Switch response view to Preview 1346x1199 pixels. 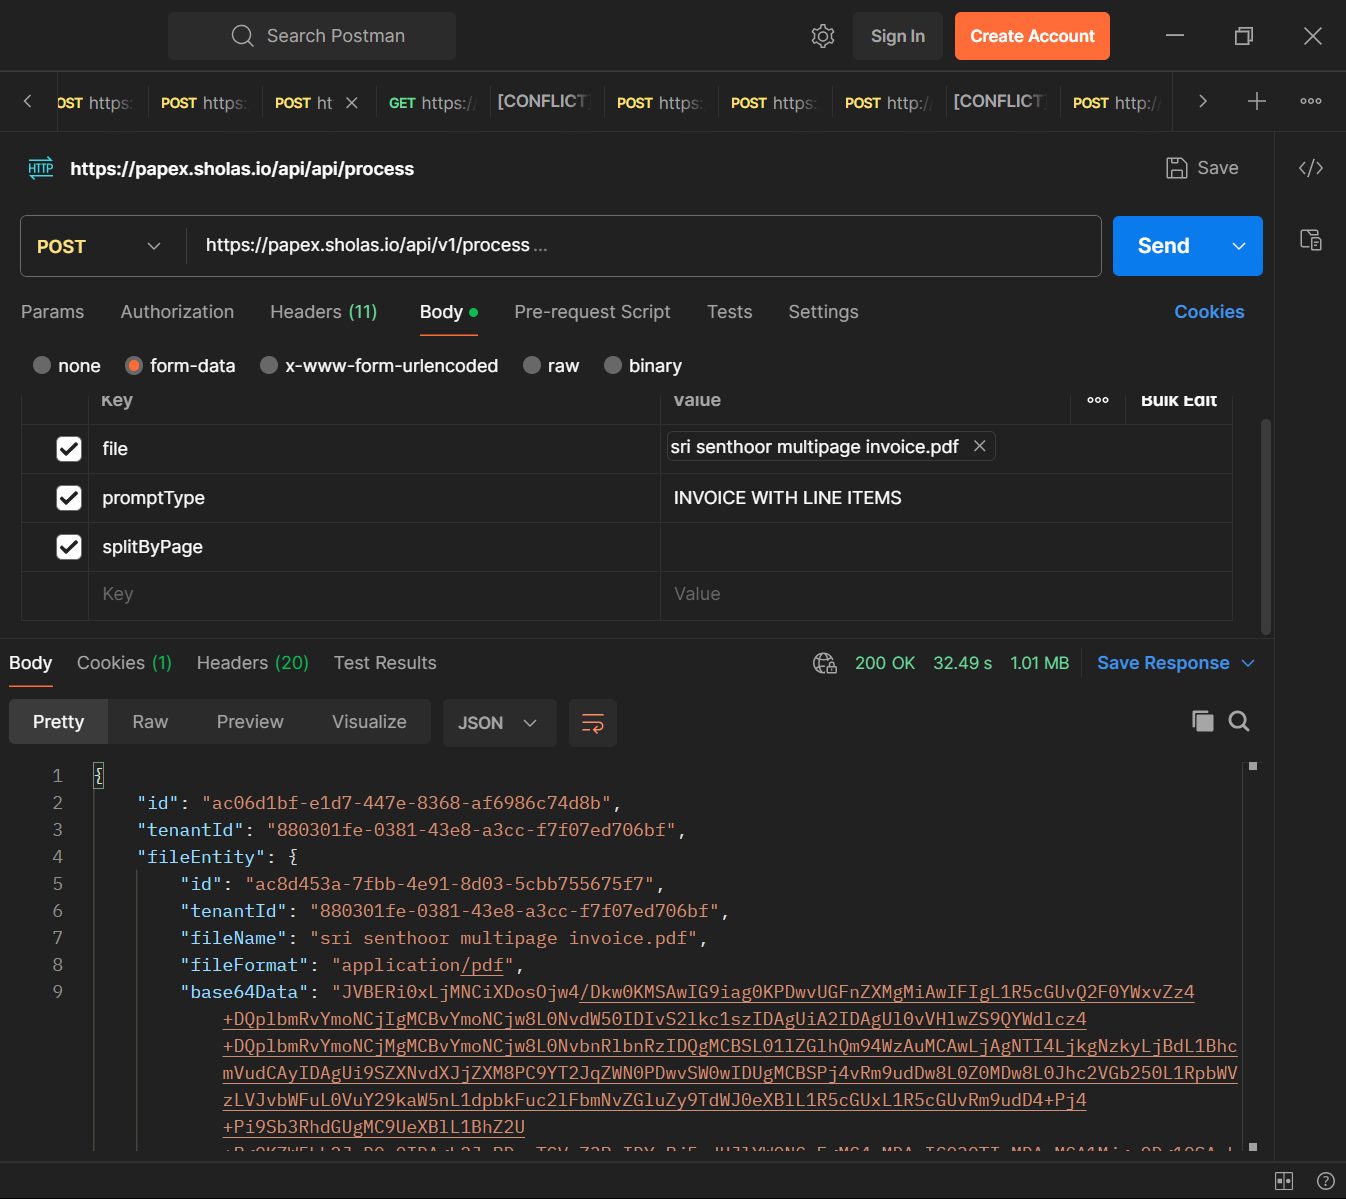click(x=250, y=722)
